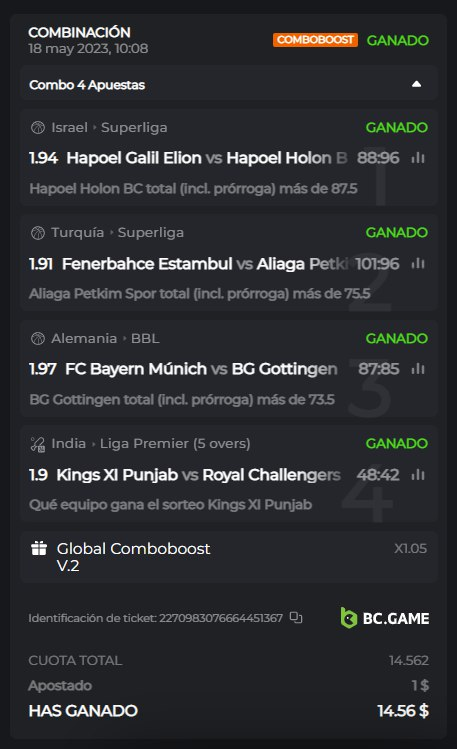Open stats for Hapoel Galil Elion match
This screenshot has width=457, height=749.
click(418, 158)
